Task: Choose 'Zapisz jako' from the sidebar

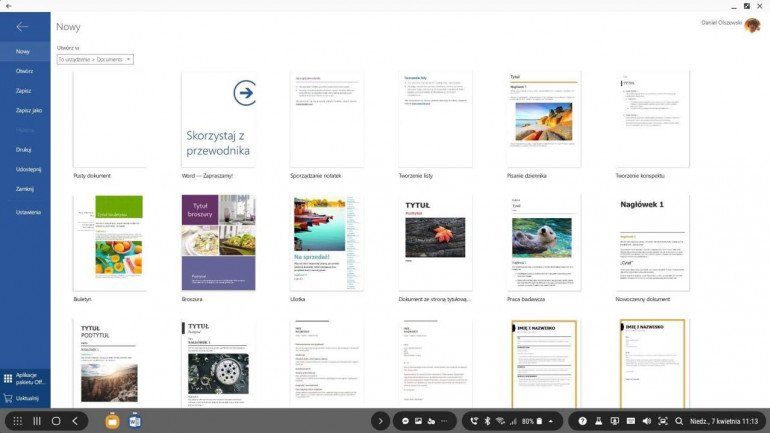Action: point(29,110)
